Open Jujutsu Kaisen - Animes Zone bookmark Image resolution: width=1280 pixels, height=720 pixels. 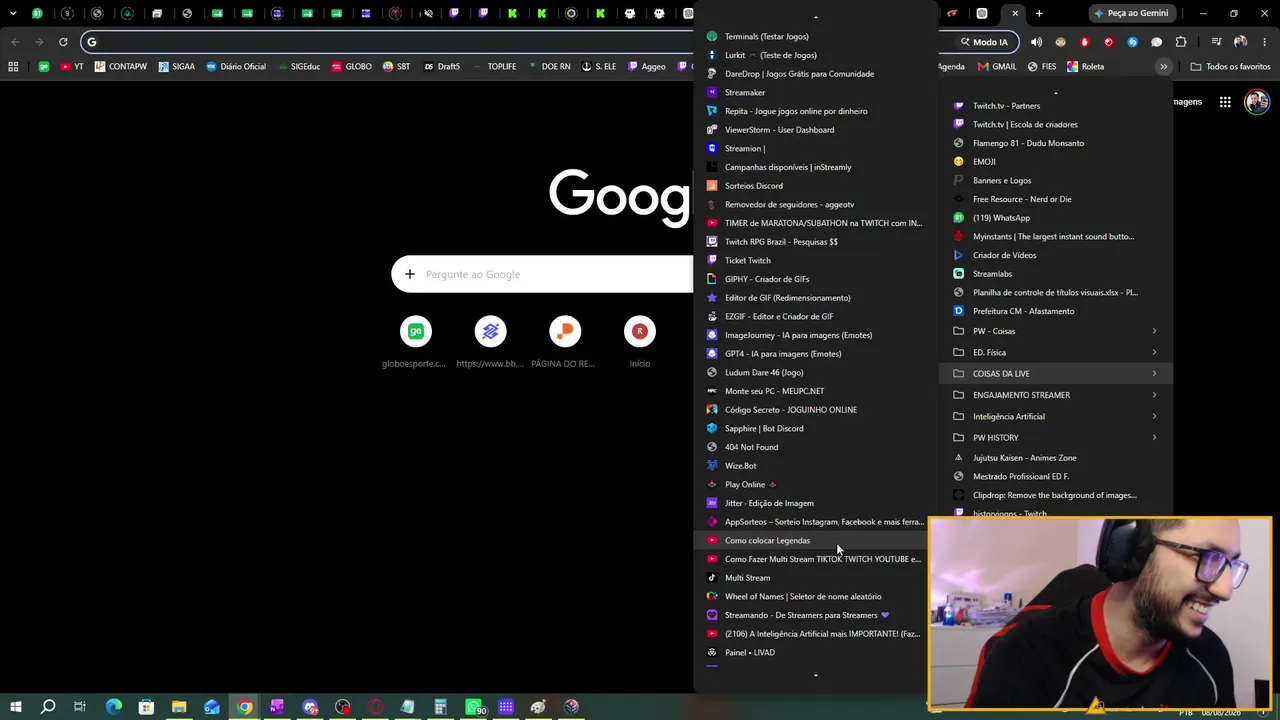click(1055, 458)
